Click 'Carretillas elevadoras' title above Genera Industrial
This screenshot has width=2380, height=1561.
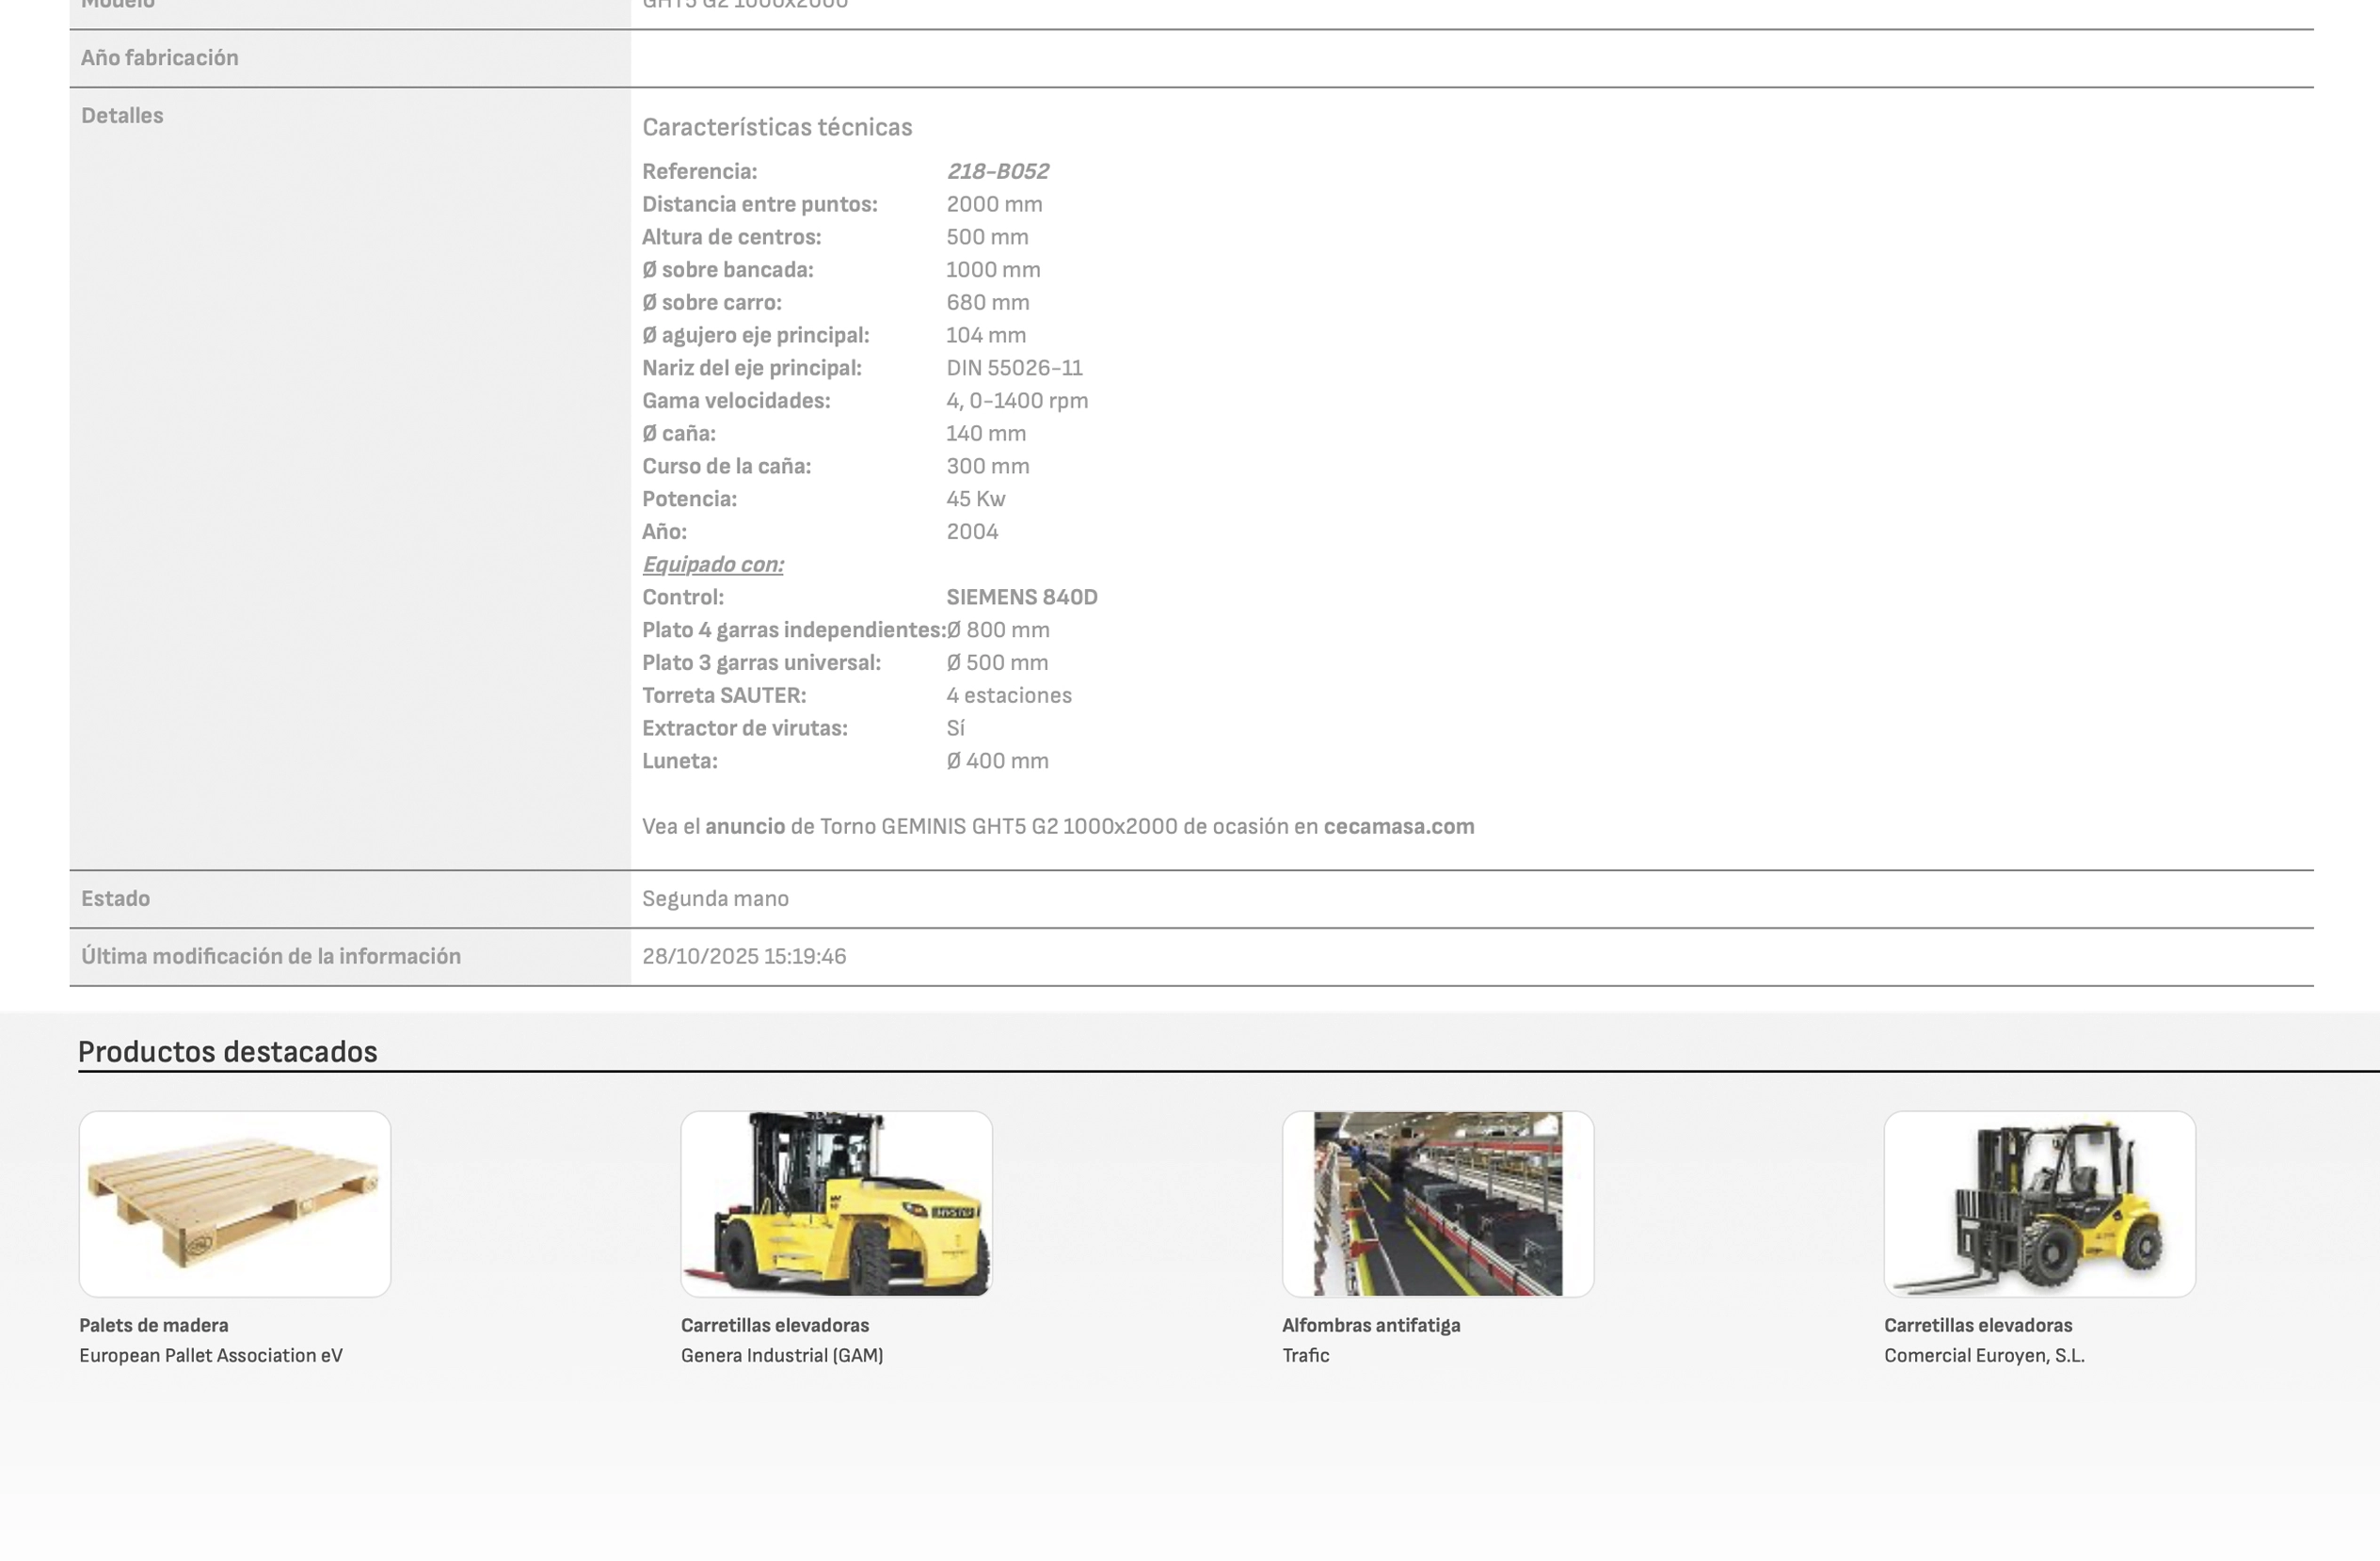774,1325
